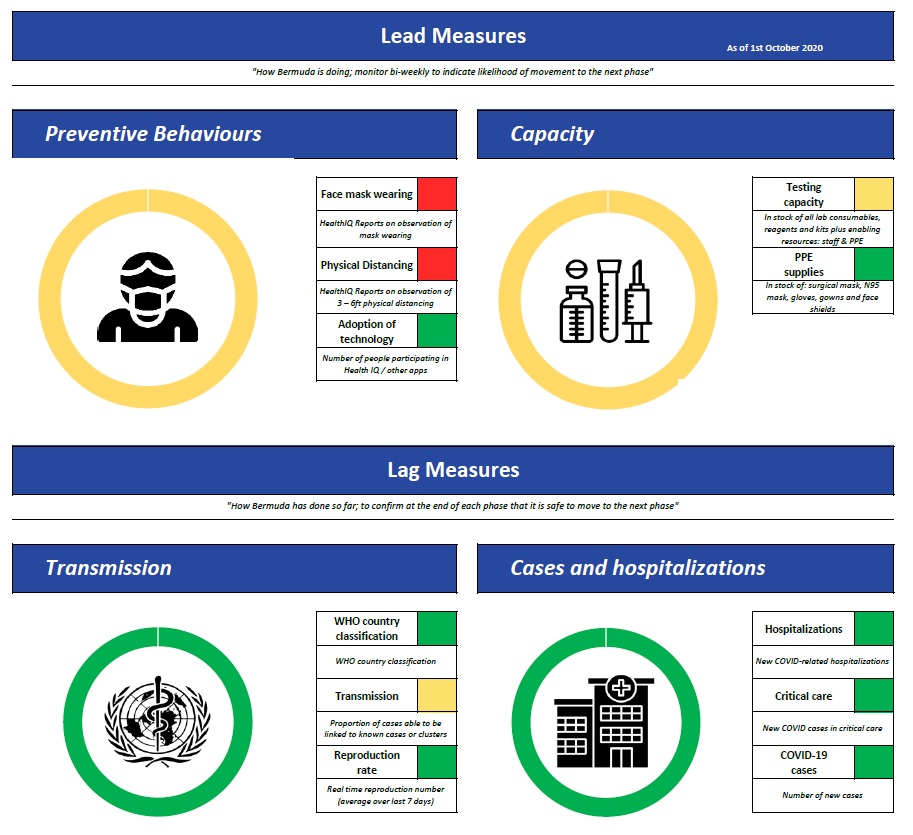Click the Lead Measures header title

[453, 36]
